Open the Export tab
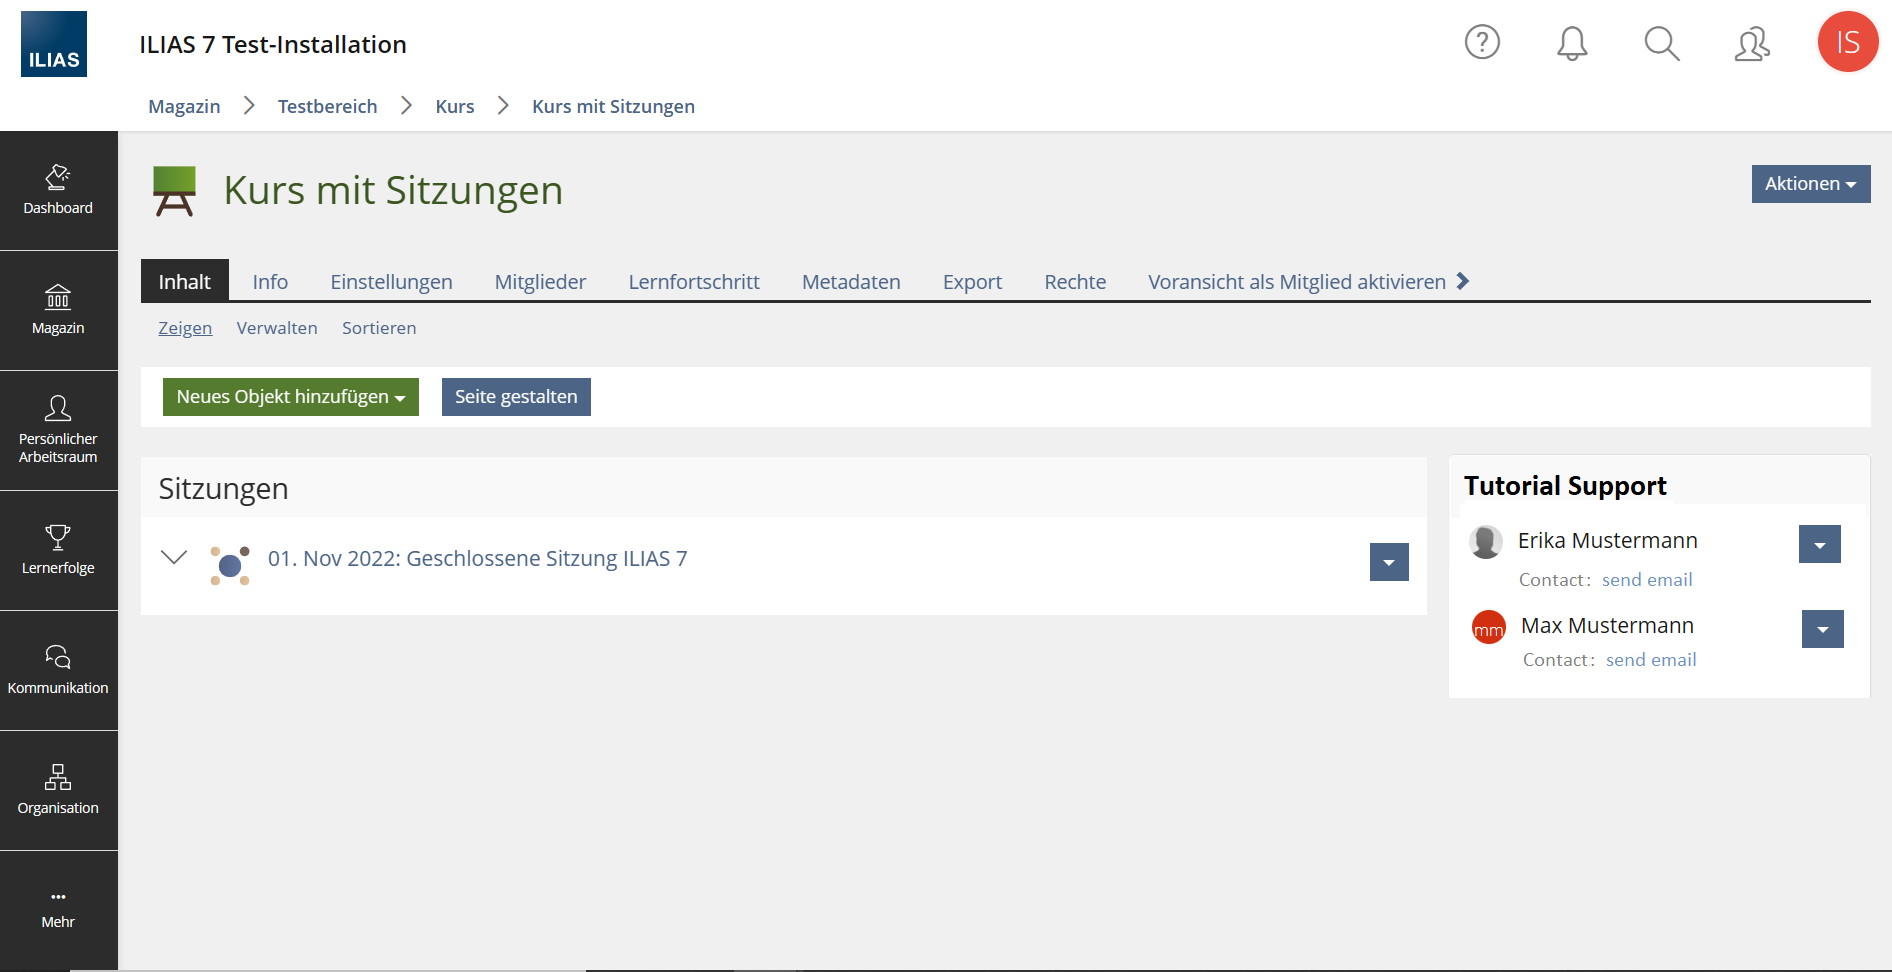The width and height of the screenshot is (1892, 972). coord(972,282)
